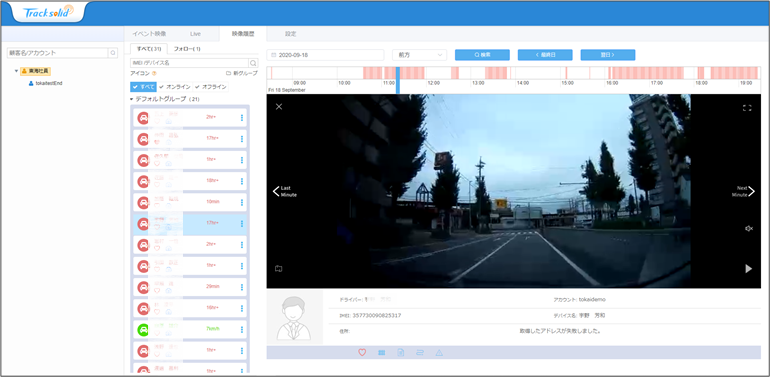
Task: Switch to Live tab
Action: [x=195, y=34]
